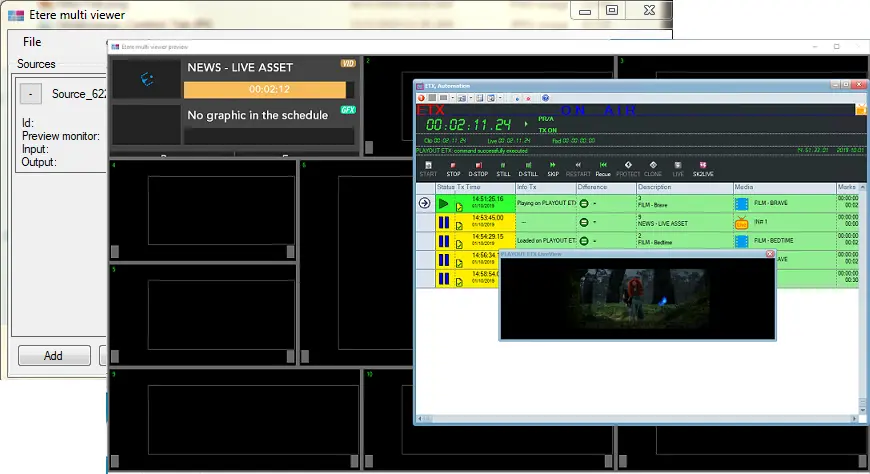
Task: Collapse Source_622 with the minus button
Action: [x=30, y=94]
